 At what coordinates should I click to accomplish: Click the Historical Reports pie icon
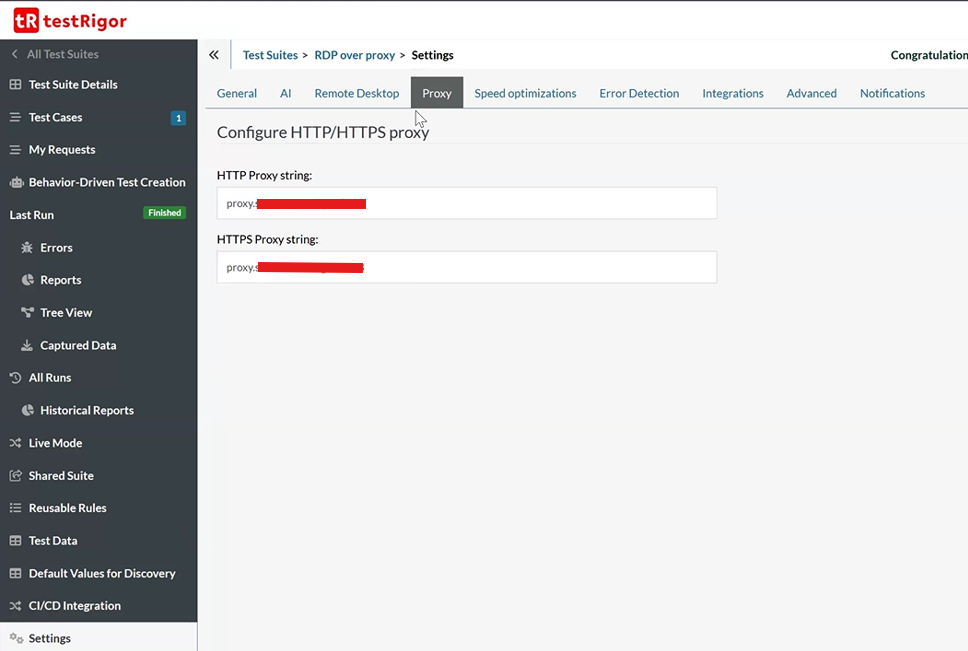27,410
